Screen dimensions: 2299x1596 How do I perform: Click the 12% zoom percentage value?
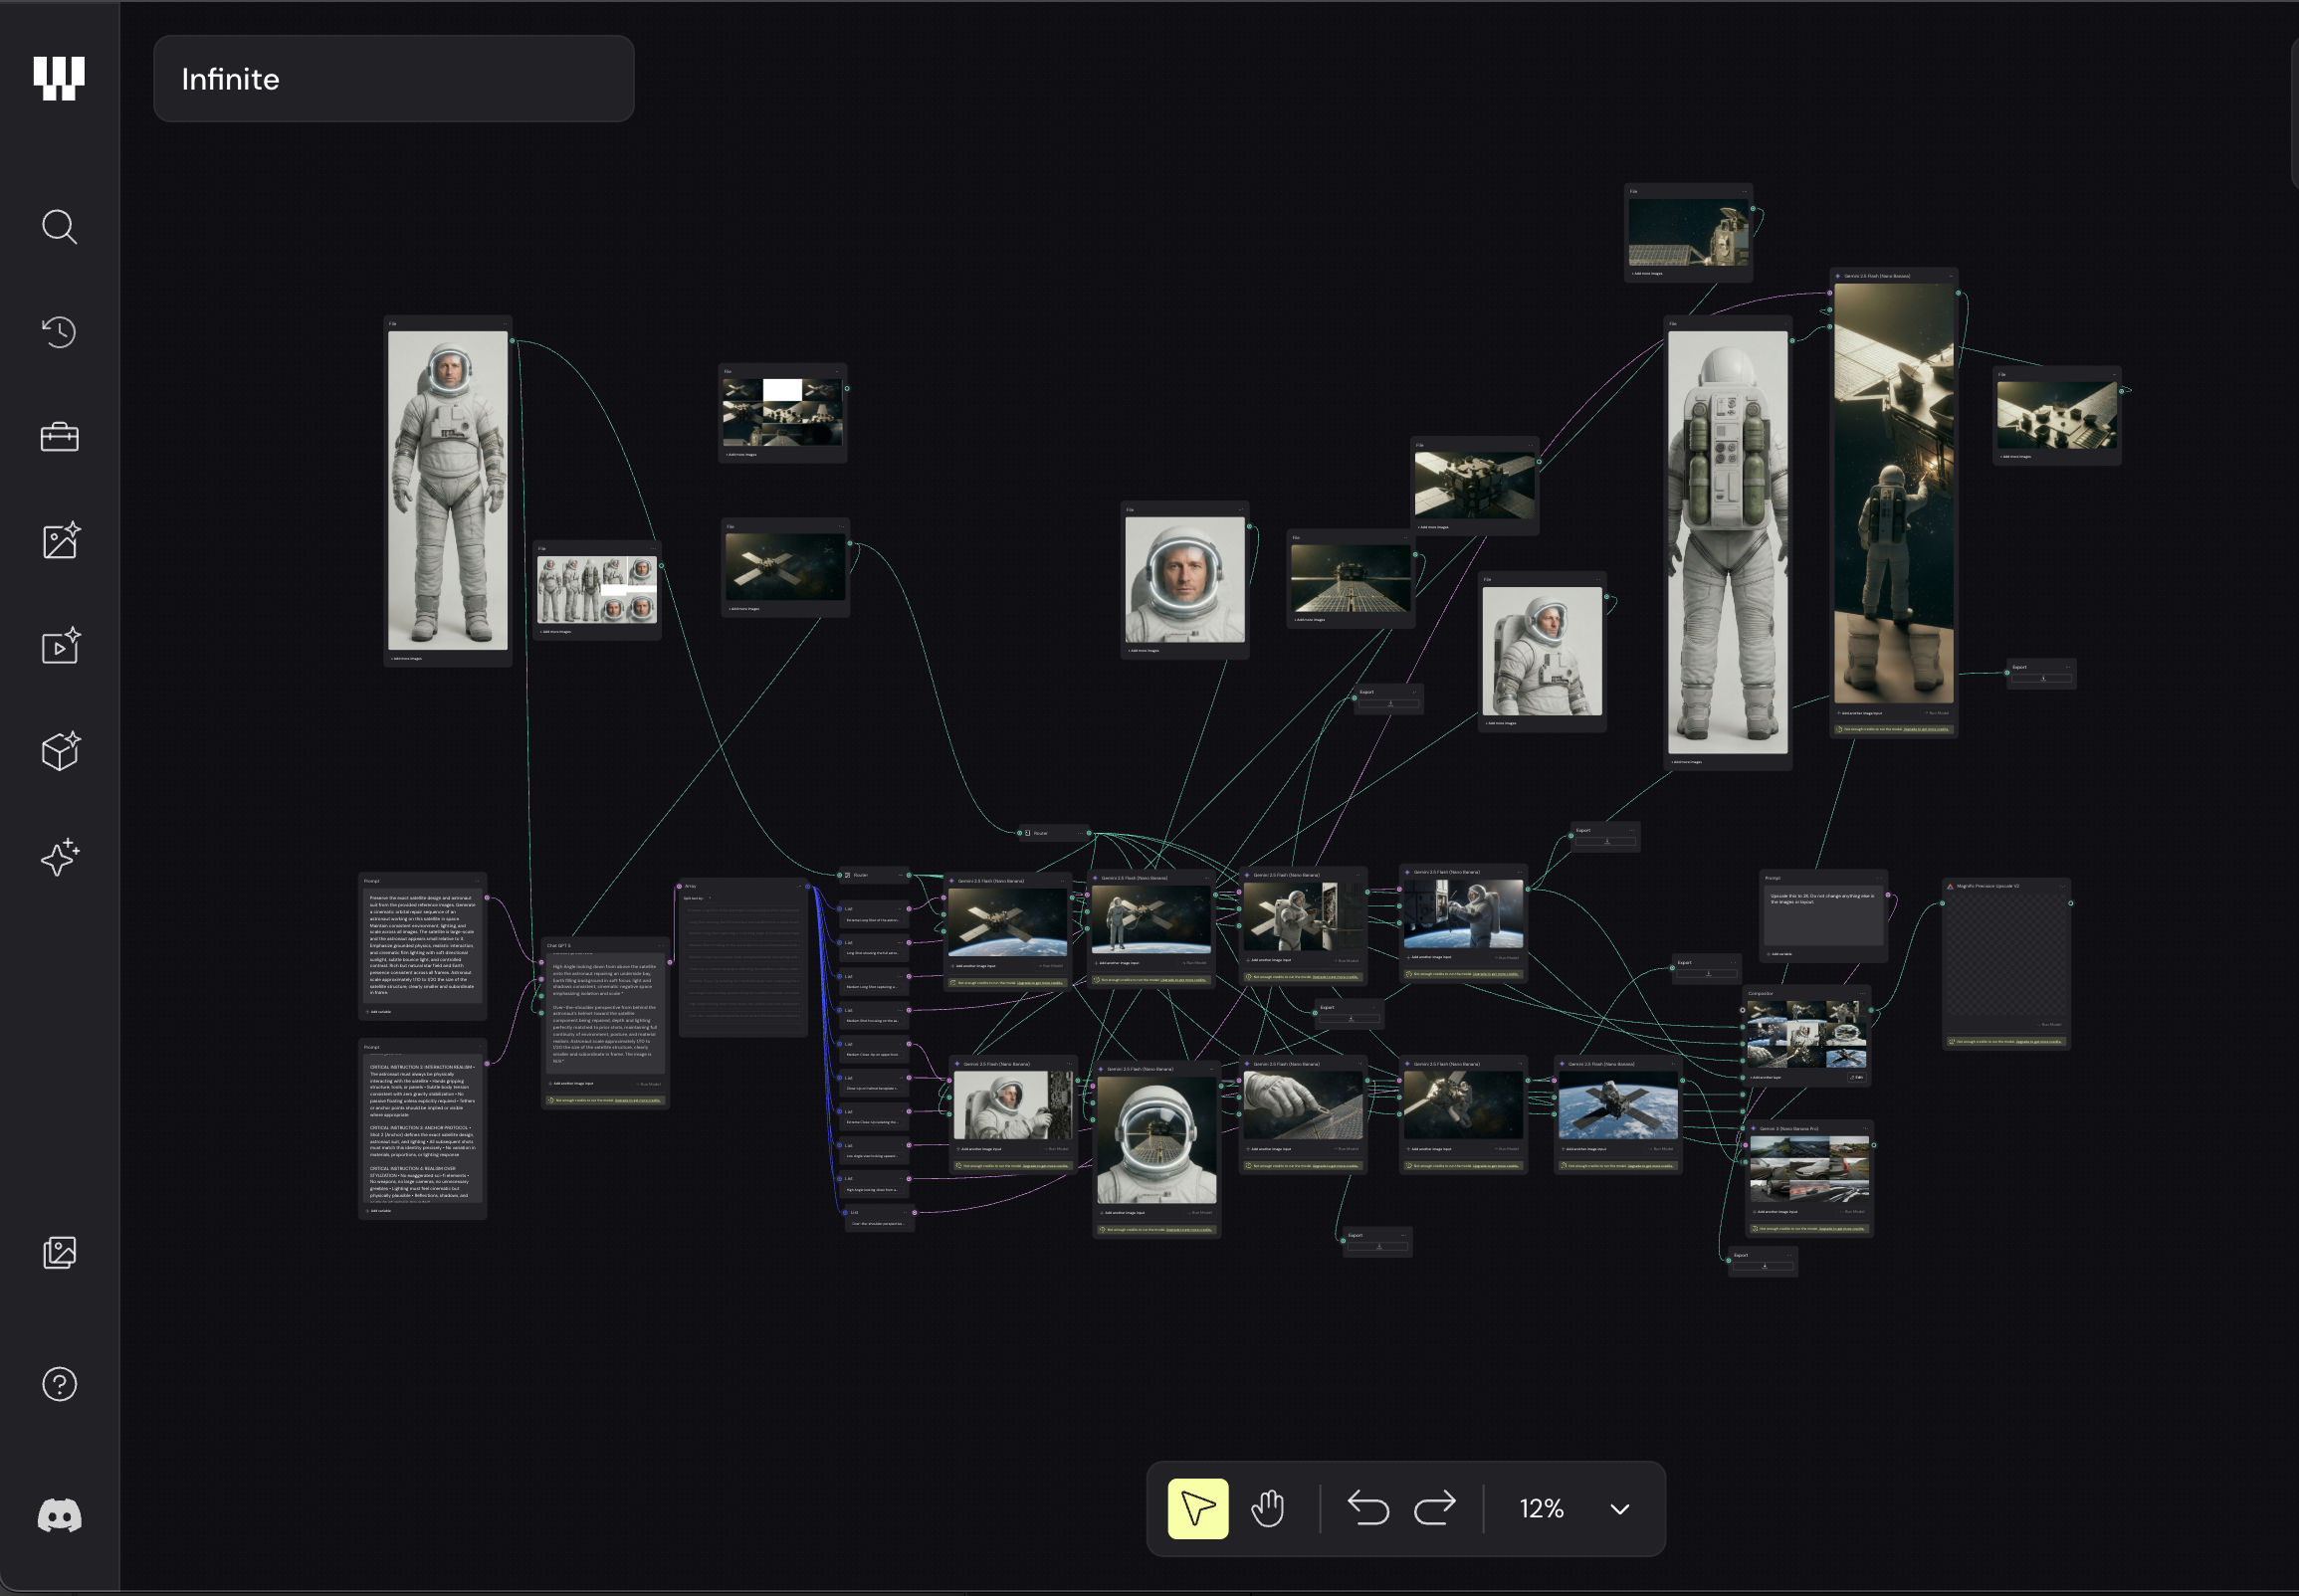tap(1541, 1508)
